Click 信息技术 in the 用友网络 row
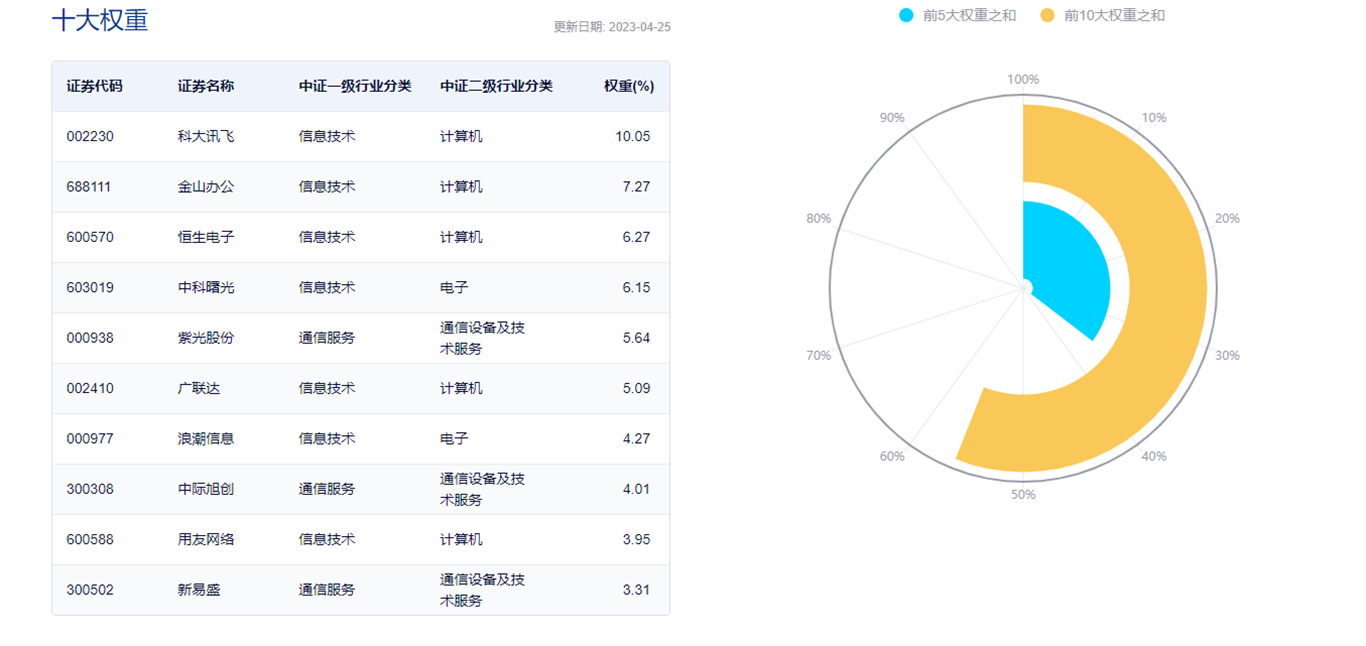The width and height of the screenshot is (1366, 646). (327, 539)
